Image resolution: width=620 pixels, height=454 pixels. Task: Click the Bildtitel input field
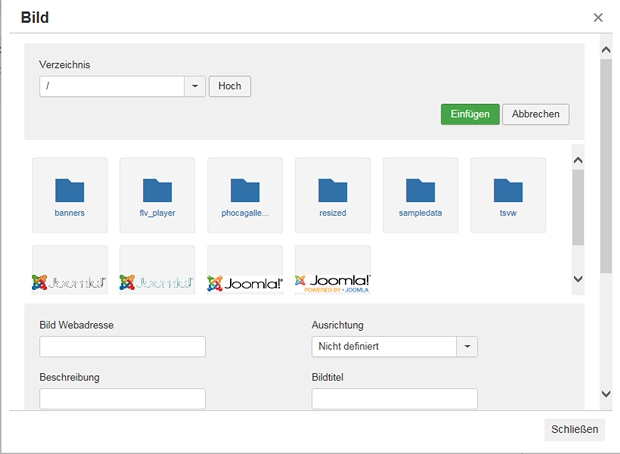[x=394, y=399]
